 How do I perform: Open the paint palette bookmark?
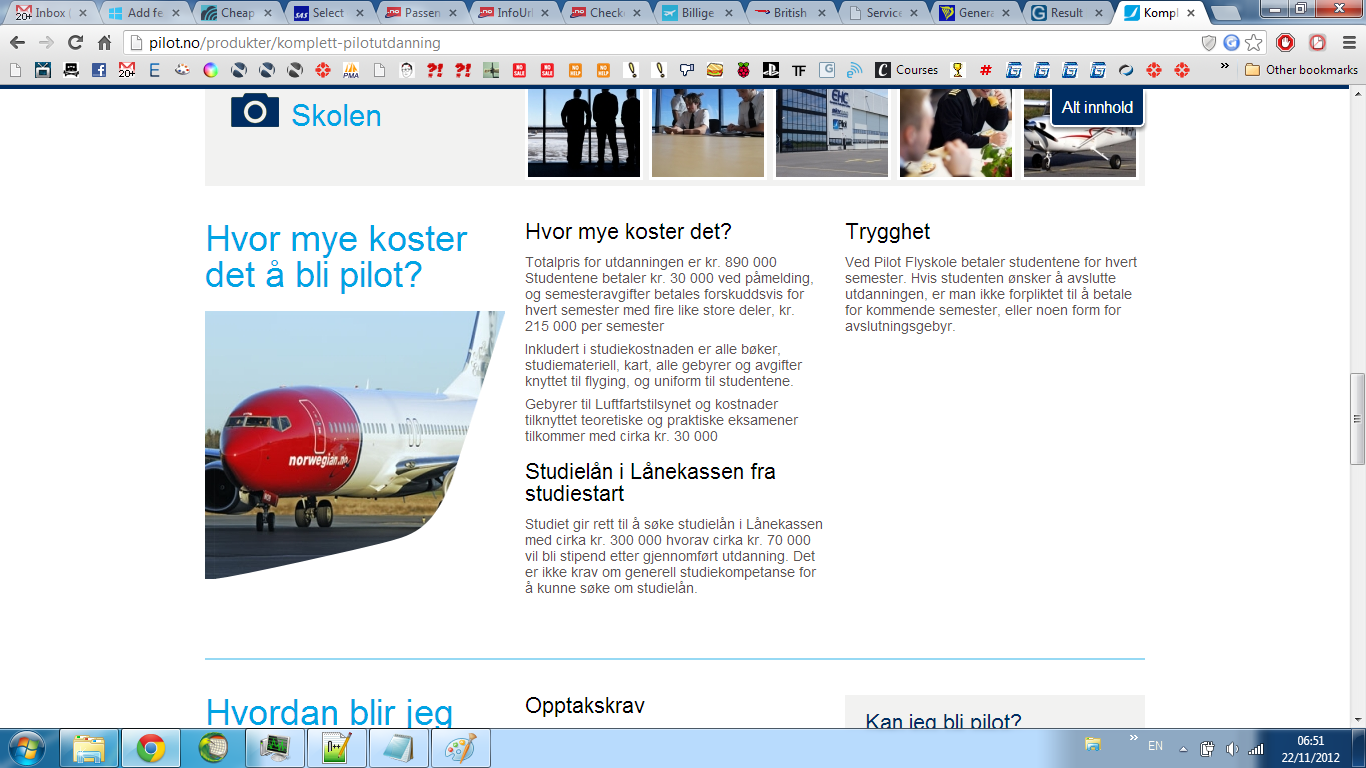182,70
